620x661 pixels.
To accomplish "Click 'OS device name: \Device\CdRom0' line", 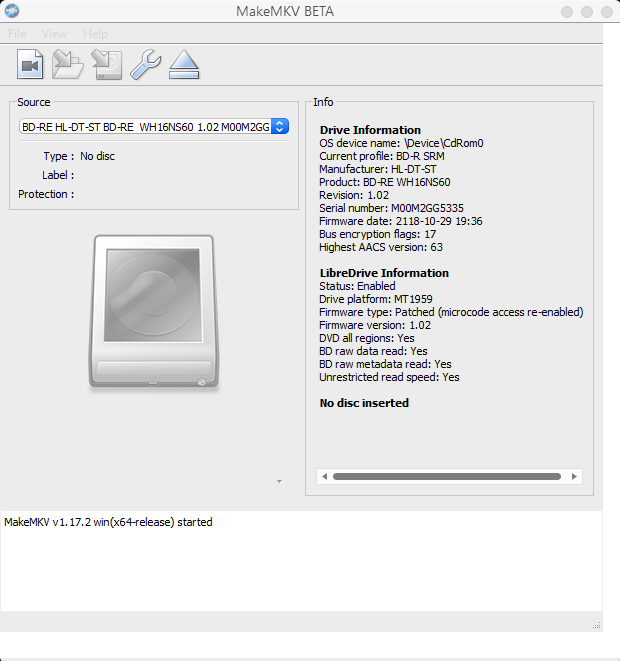I will (401, 143).
